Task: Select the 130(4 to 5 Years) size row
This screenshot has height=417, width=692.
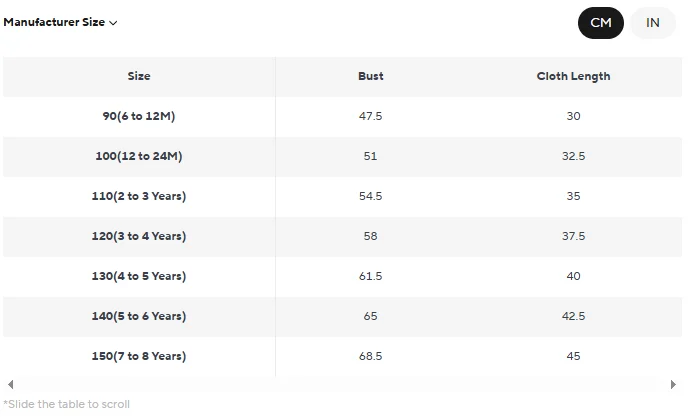Action: click(x=342, y=276)
